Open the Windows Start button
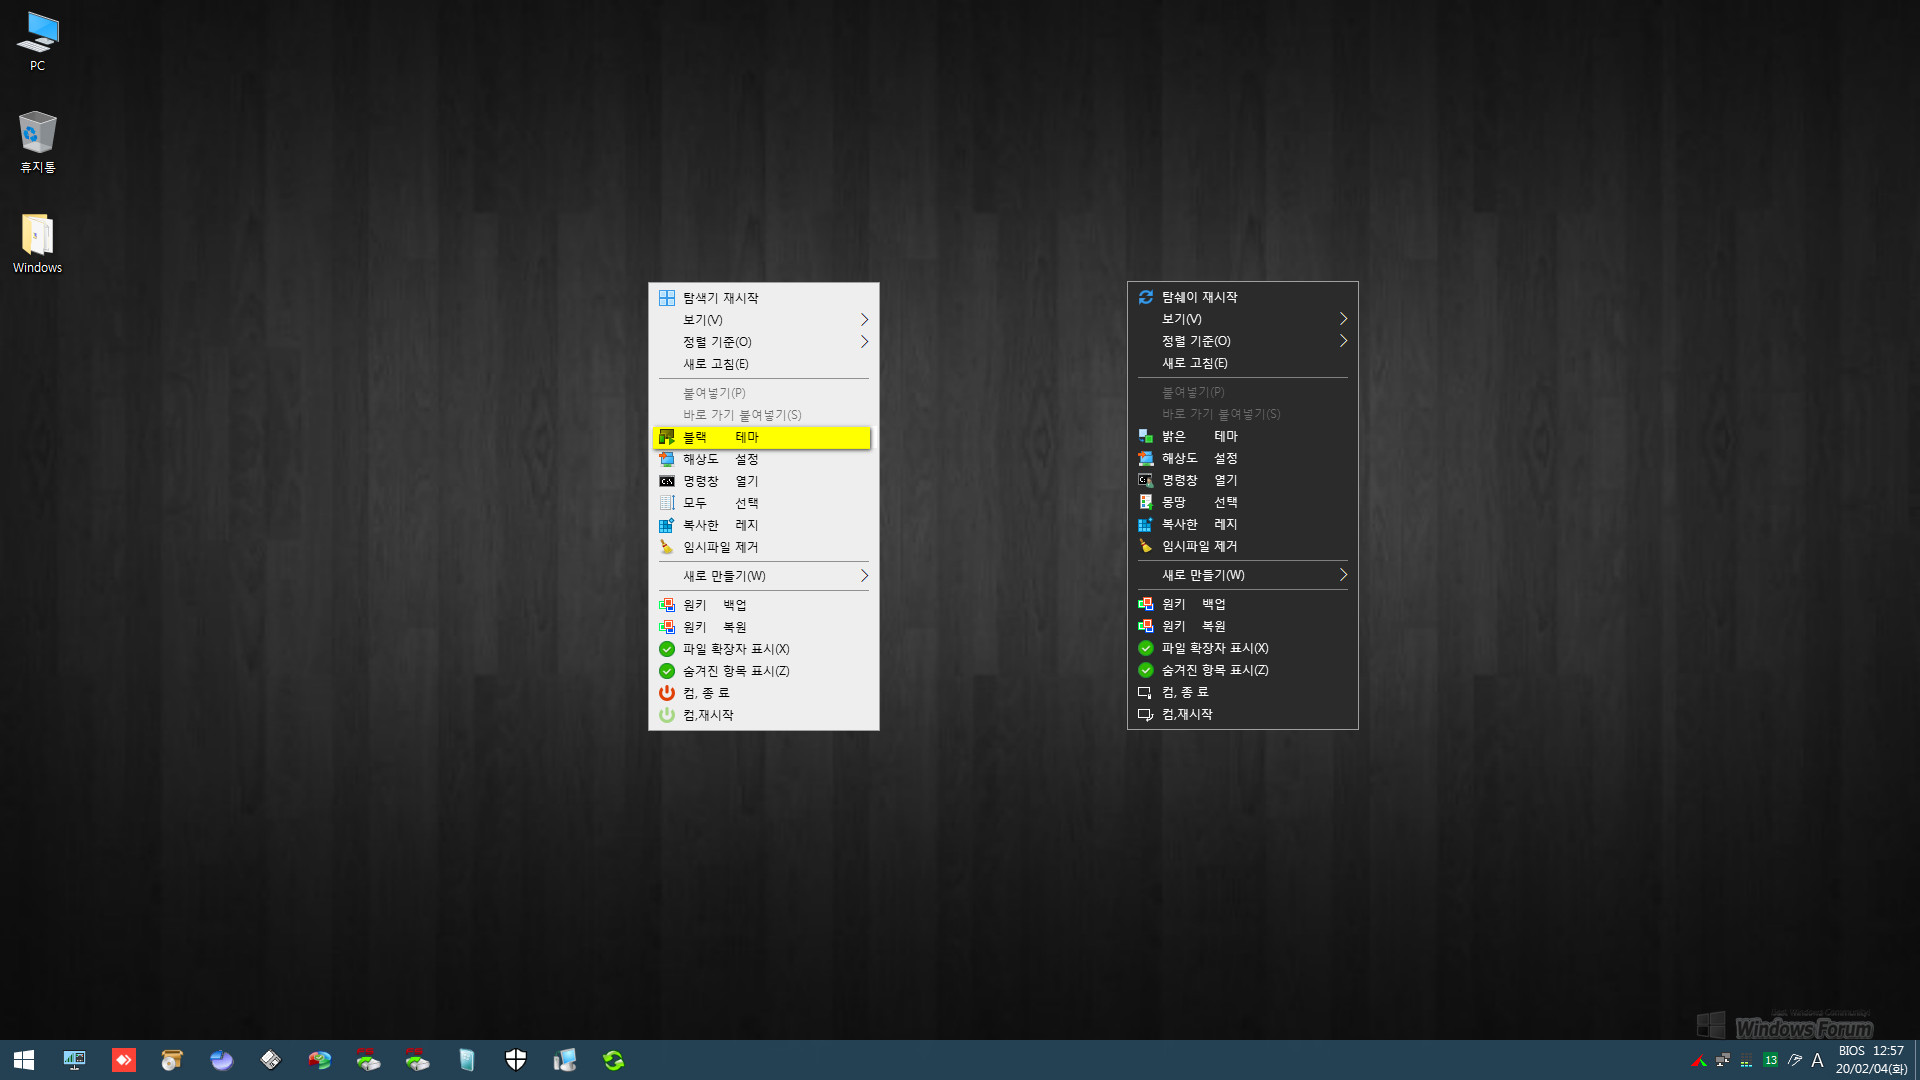 tap(24, 1060)
